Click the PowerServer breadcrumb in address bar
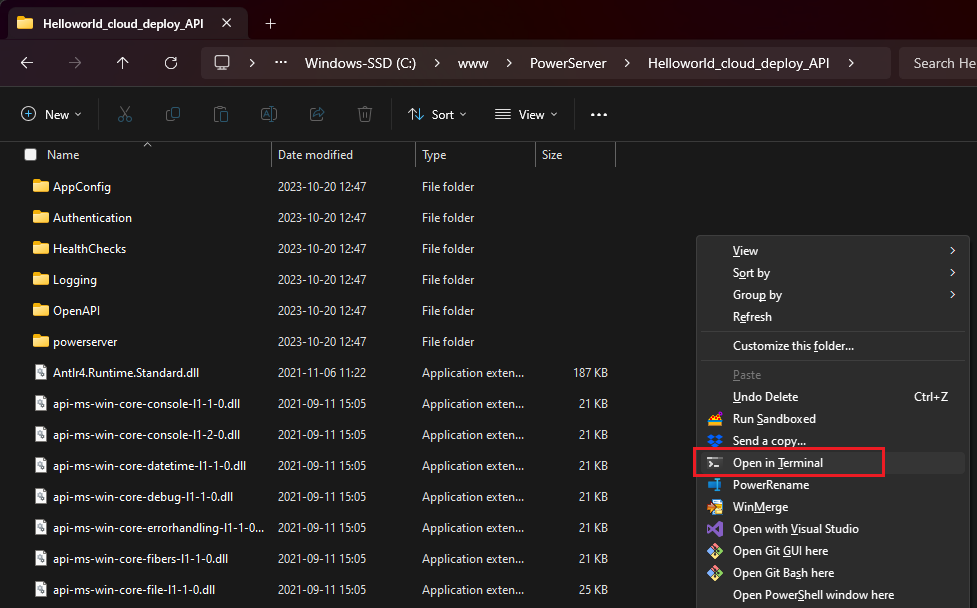The width and height of the screenshot is (977, 608). tap(568, 63)
